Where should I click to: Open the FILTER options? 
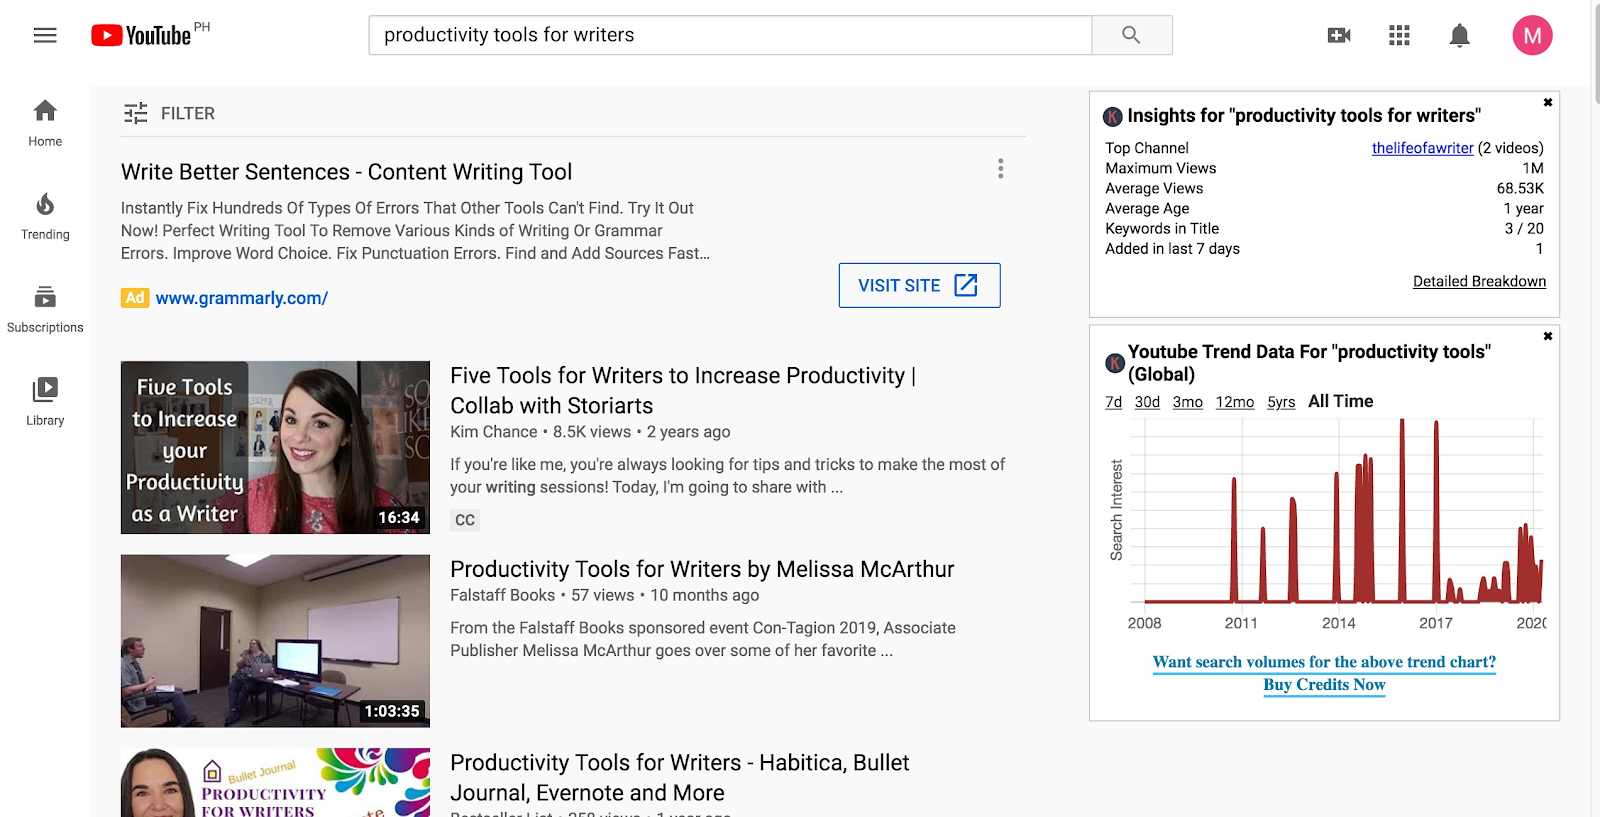coord(169,113)
